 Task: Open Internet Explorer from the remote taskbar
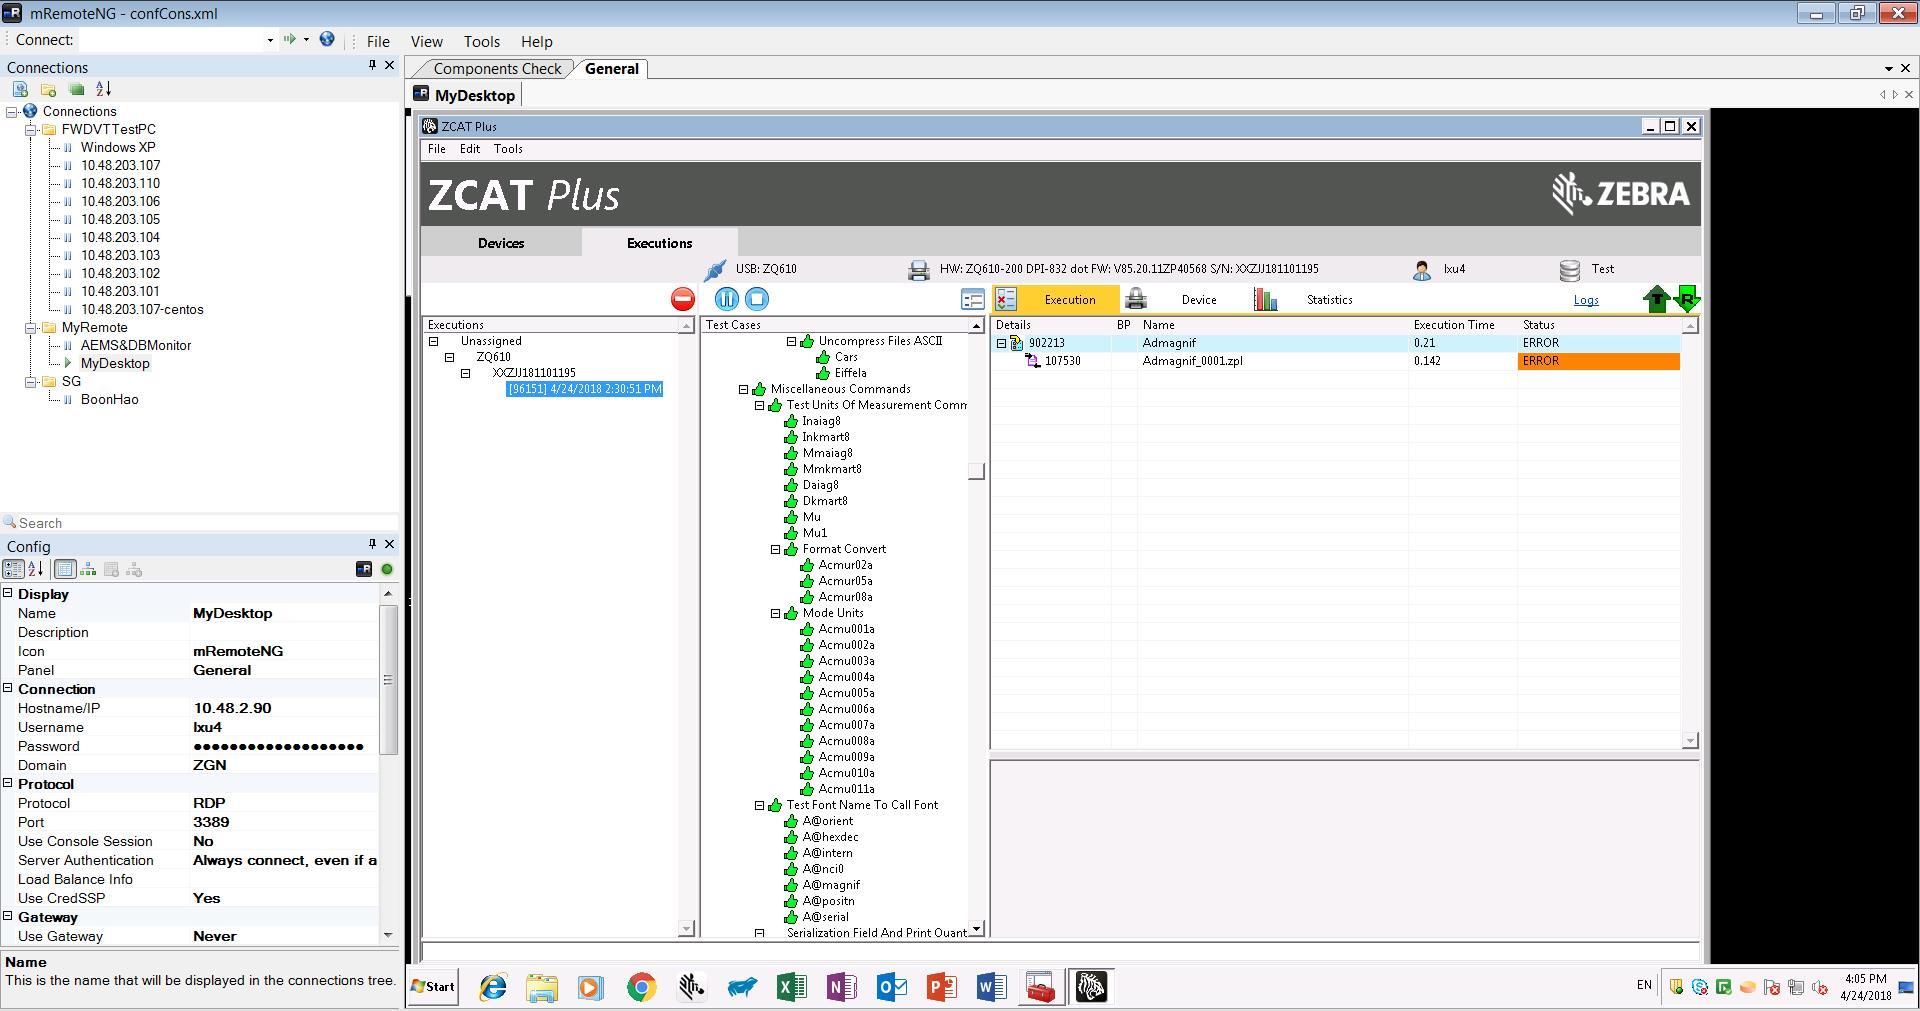(x=493, y=988)
